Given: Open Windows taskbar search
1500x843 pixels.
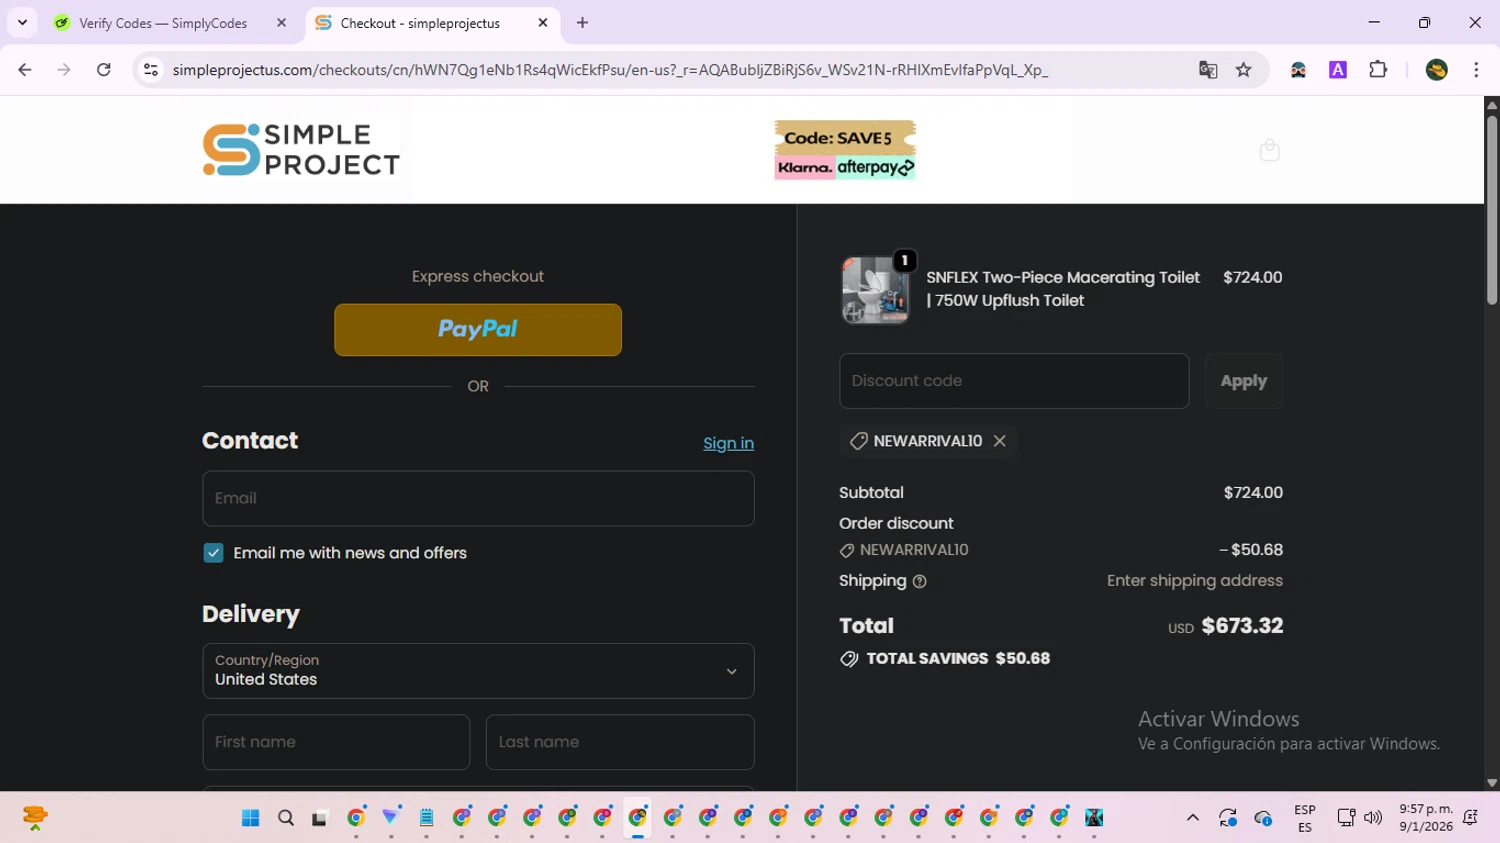Looking at the screenshot, I should pos(286,818).
